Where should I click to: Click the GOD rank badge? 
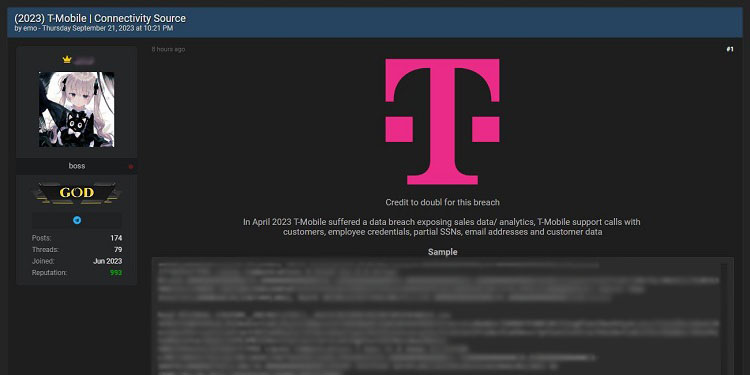pyautogui.click(x=77, y=193)
